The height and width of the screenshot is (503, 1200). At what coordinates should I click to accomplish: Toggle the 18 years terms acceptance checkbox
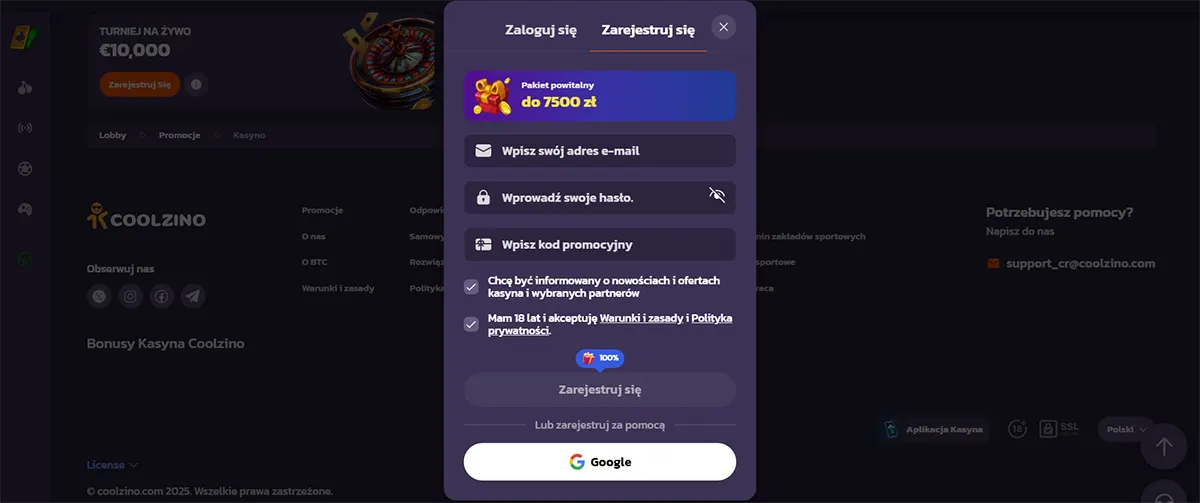coord(471,324)
